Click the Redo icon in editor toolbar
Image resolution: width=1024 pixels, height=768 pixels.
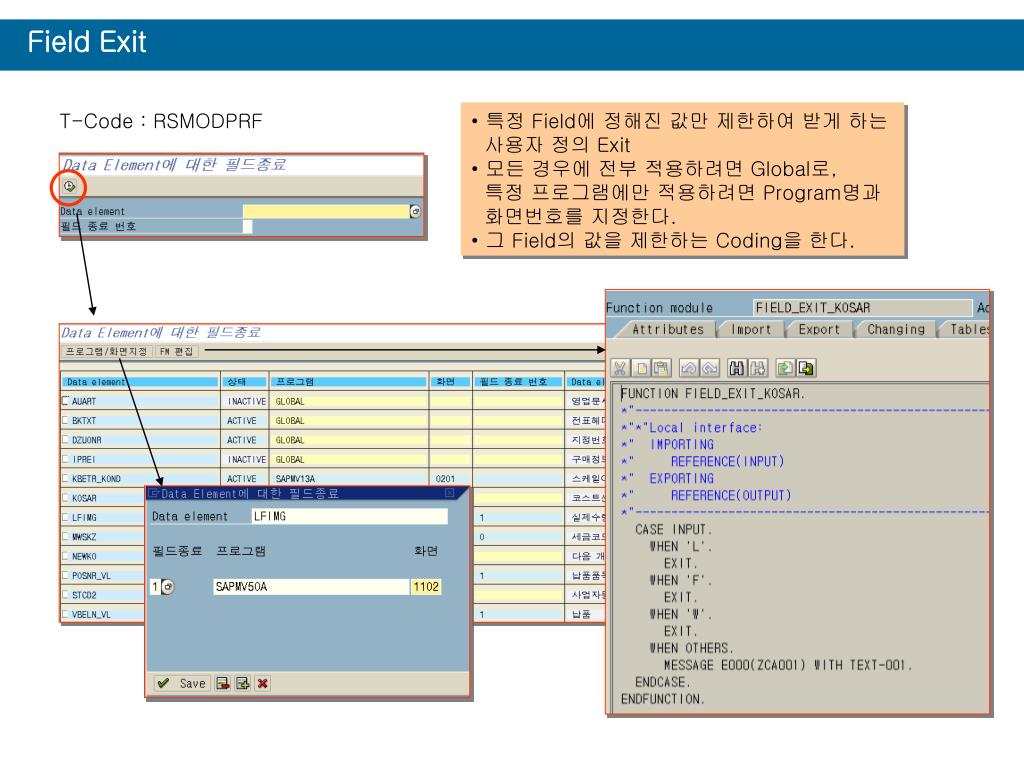(x=710, y=368)
